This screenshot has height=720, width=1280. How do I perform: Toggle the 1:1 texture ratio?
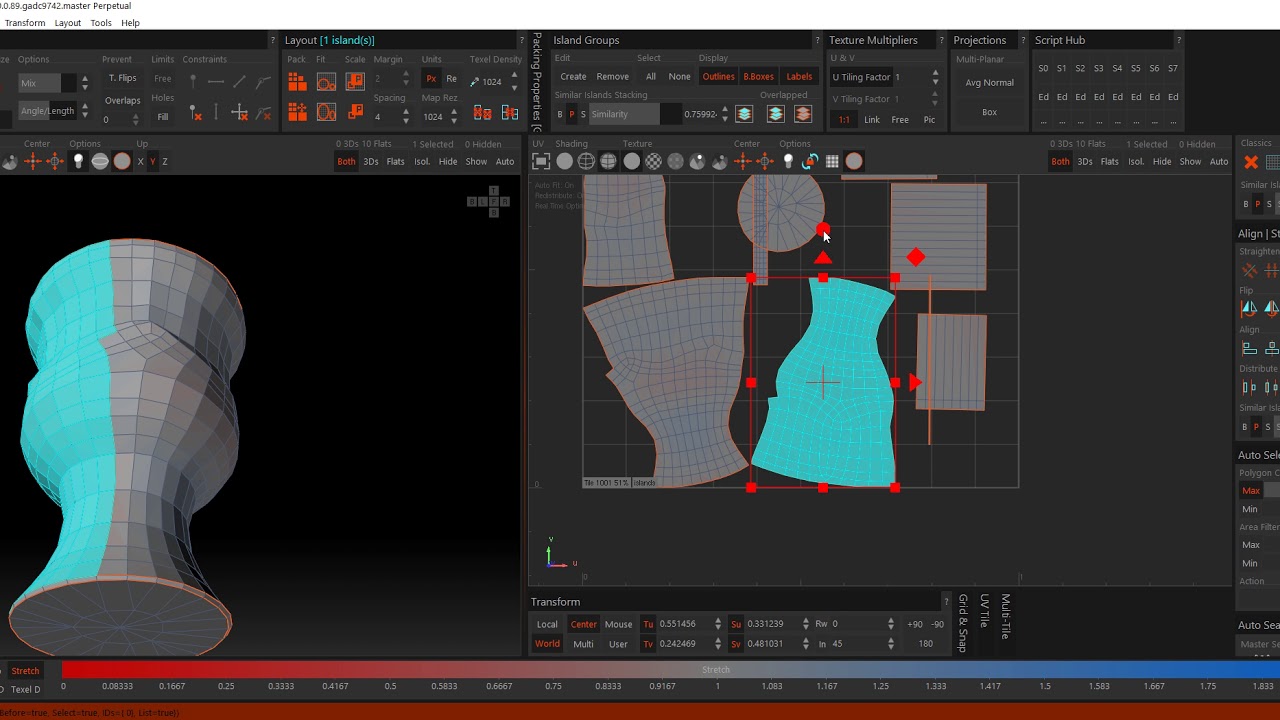[x=844, y=120]
